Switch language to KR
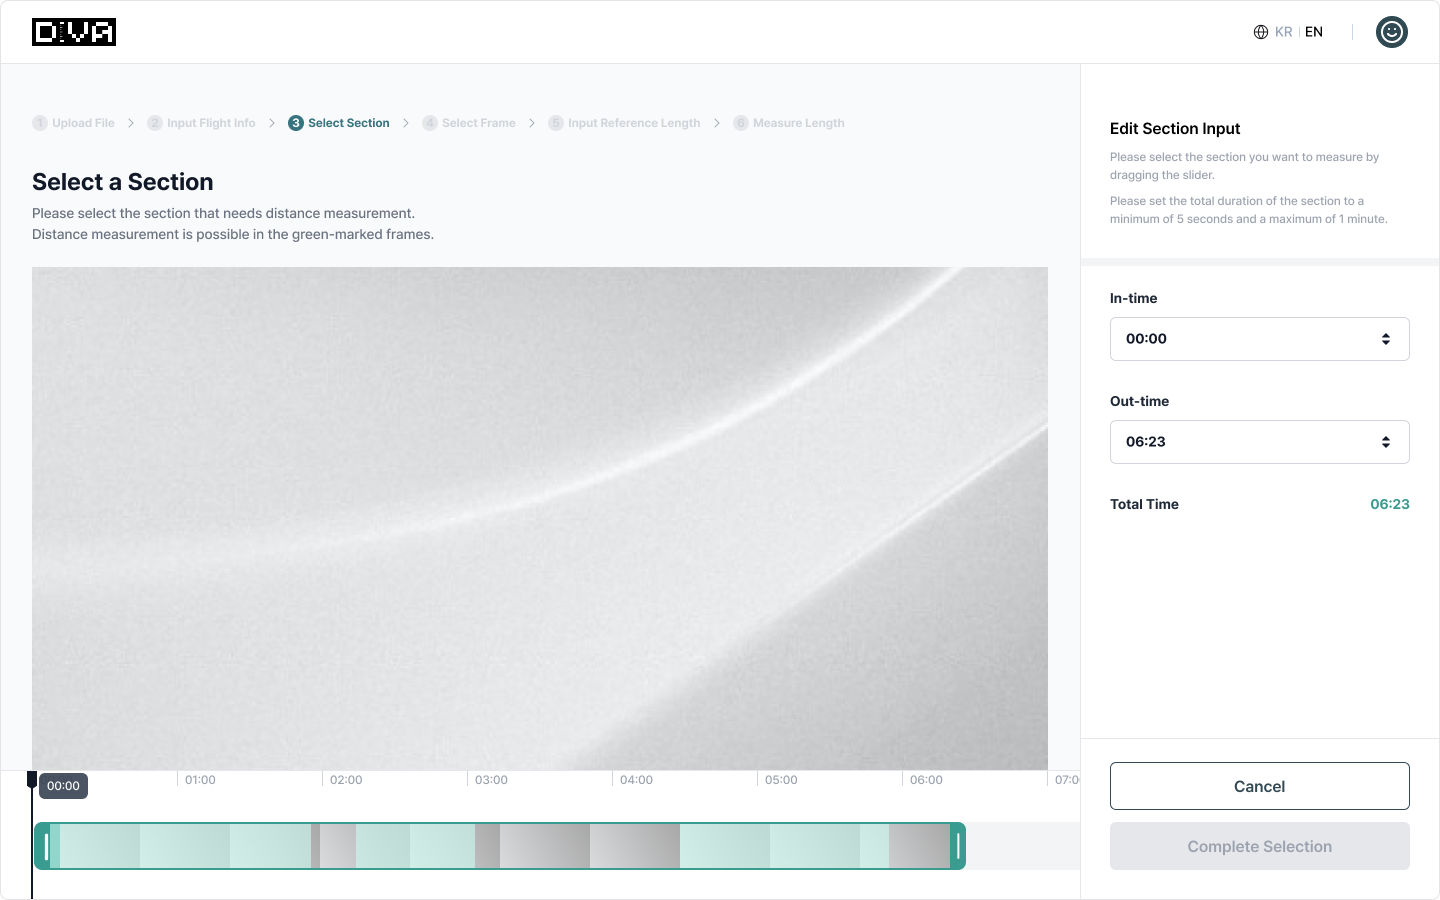 coord(1284,32)
